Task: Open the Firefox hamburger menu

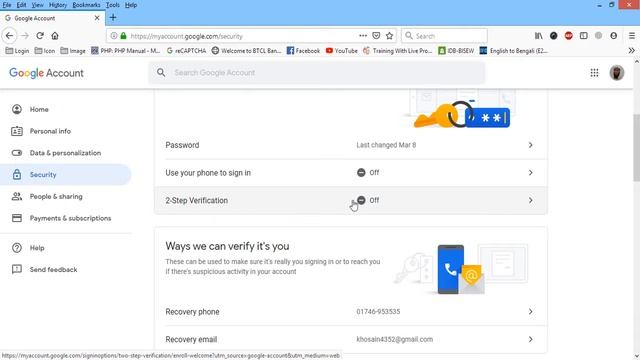Action: [631, 36]
